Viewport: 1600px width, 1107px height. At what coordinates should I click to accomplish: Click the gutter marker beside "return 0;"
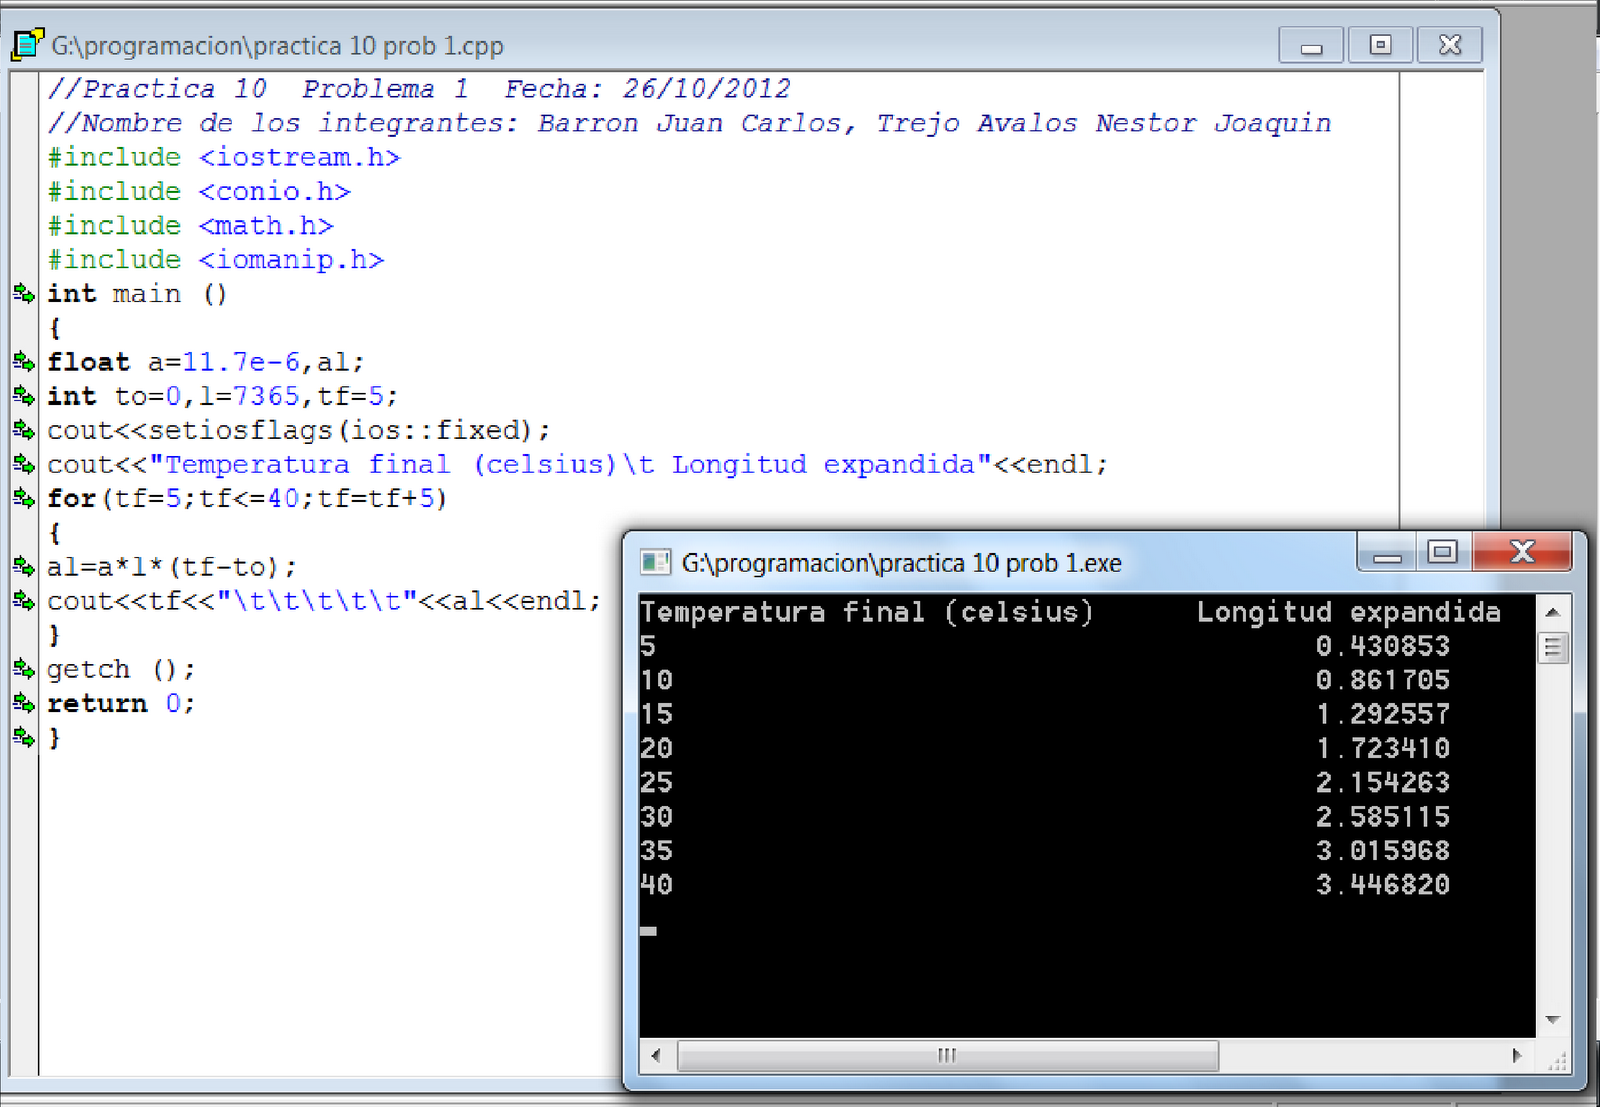pos(25,702)
